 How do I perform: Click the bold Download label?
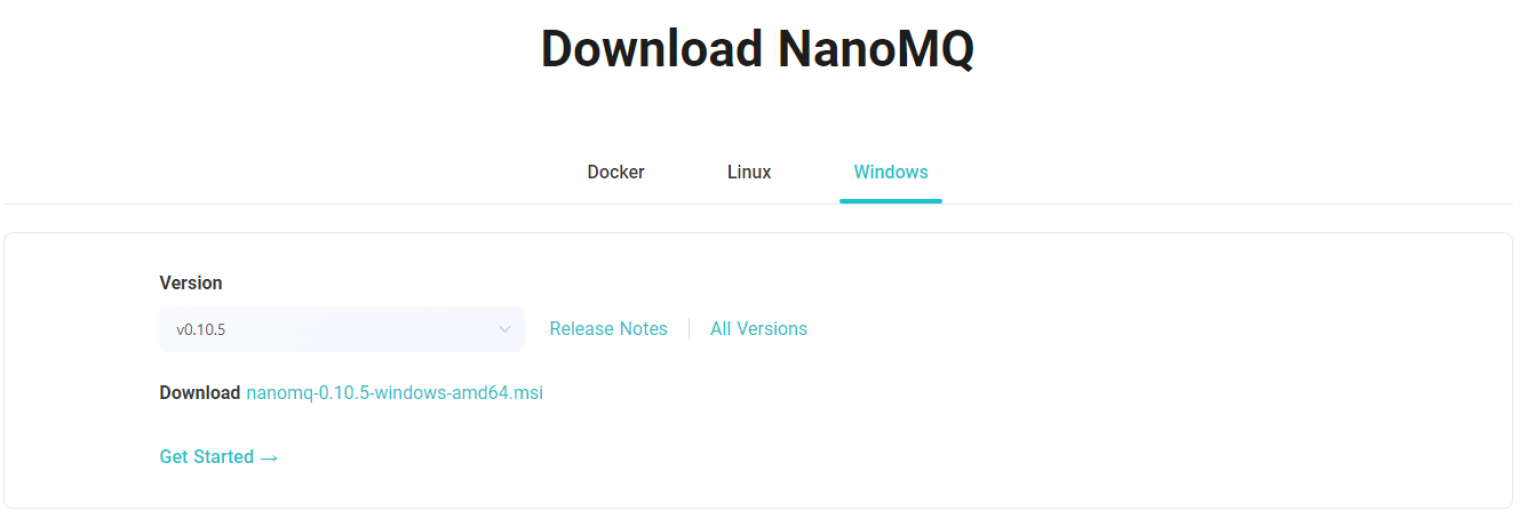(x=200, y=393)
